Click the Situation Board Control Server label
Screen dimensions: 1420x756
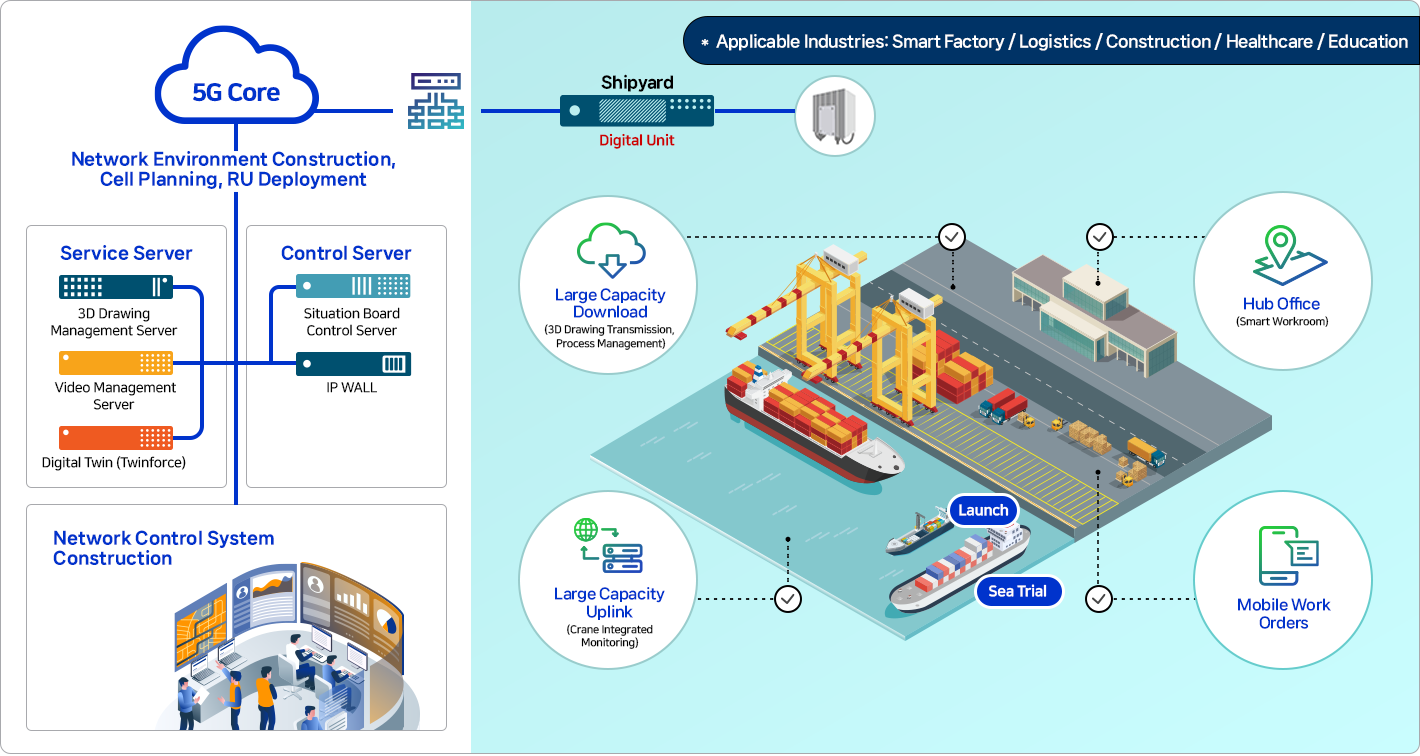(352, 322)
